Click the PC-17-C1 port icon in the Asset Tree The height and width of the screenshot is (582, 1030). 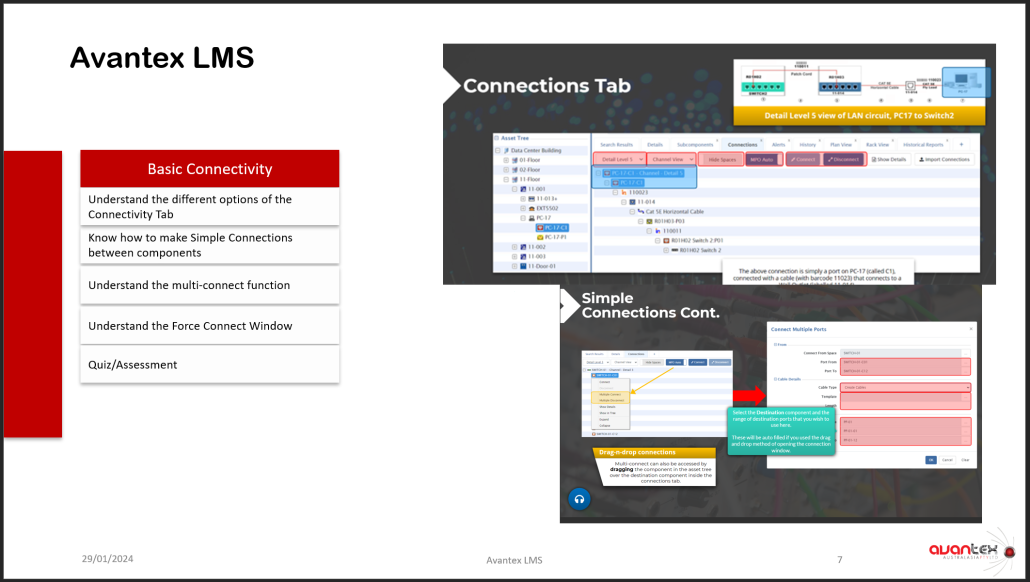tap(540, 227)
